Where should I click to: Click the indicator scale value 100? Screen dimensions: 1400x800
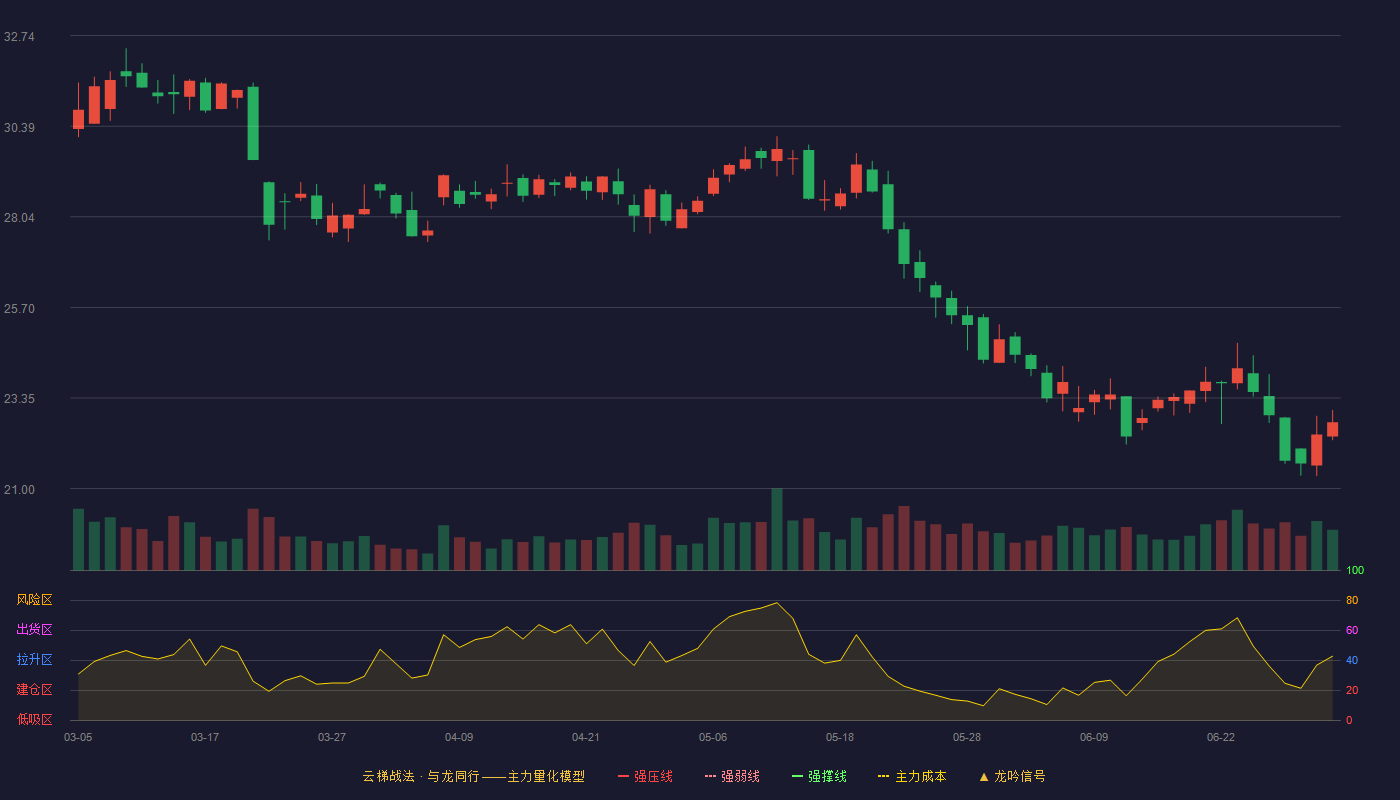(1355, 570)
